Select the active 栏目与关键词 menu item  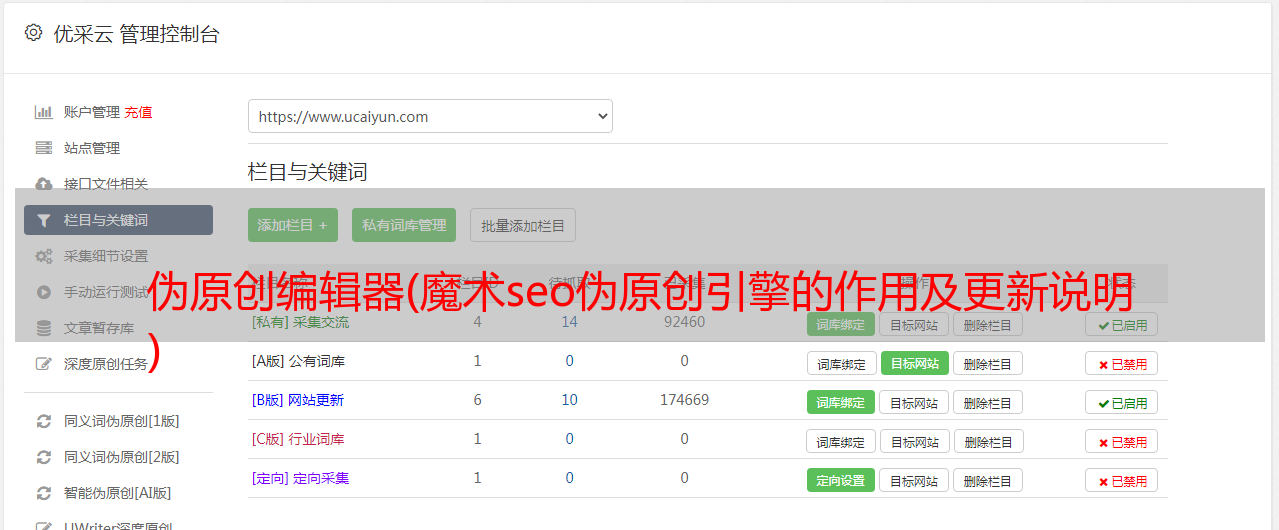pos(118,220)
